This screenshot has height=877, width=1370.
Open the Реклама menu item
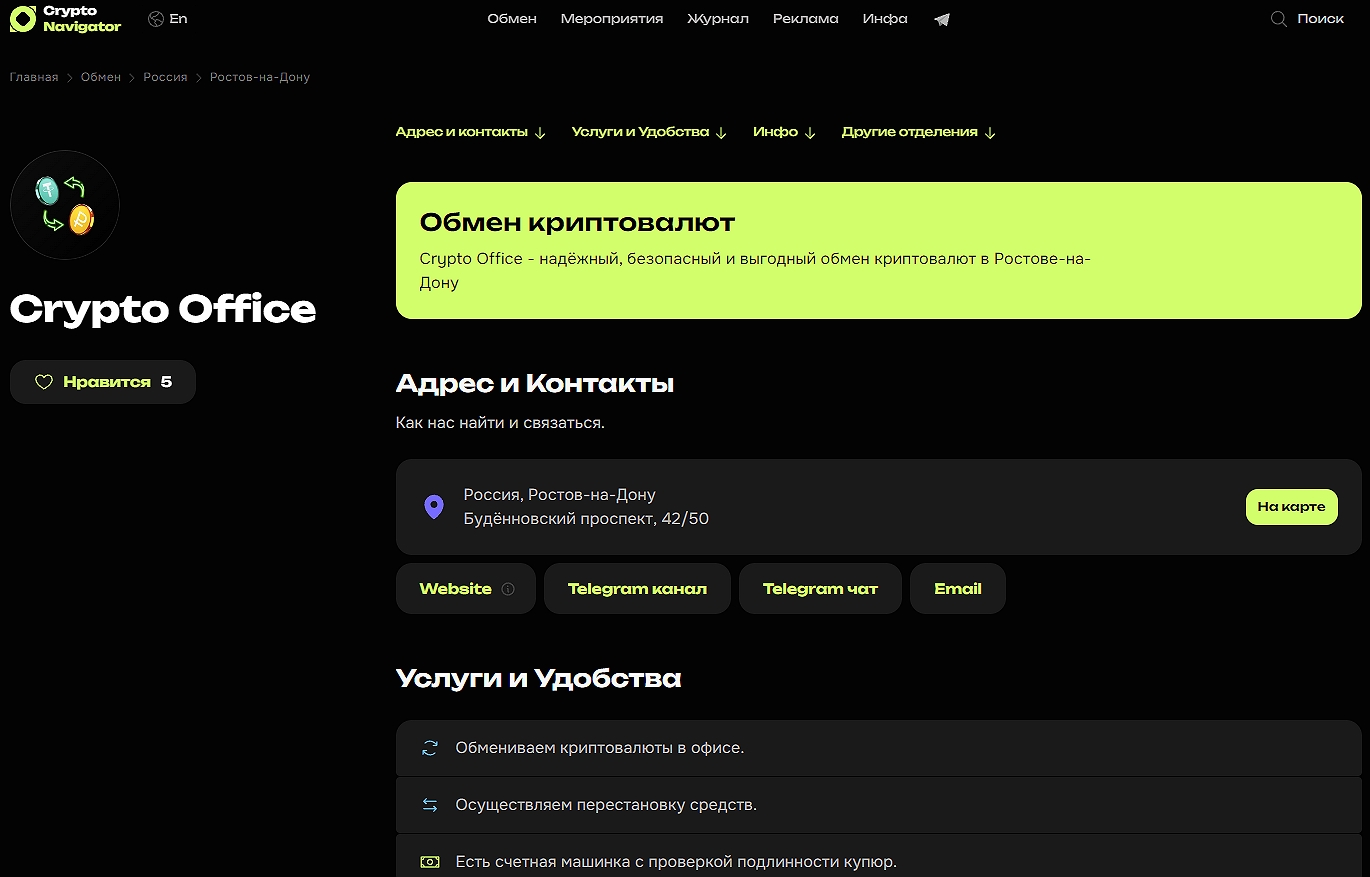coord(806,19)
